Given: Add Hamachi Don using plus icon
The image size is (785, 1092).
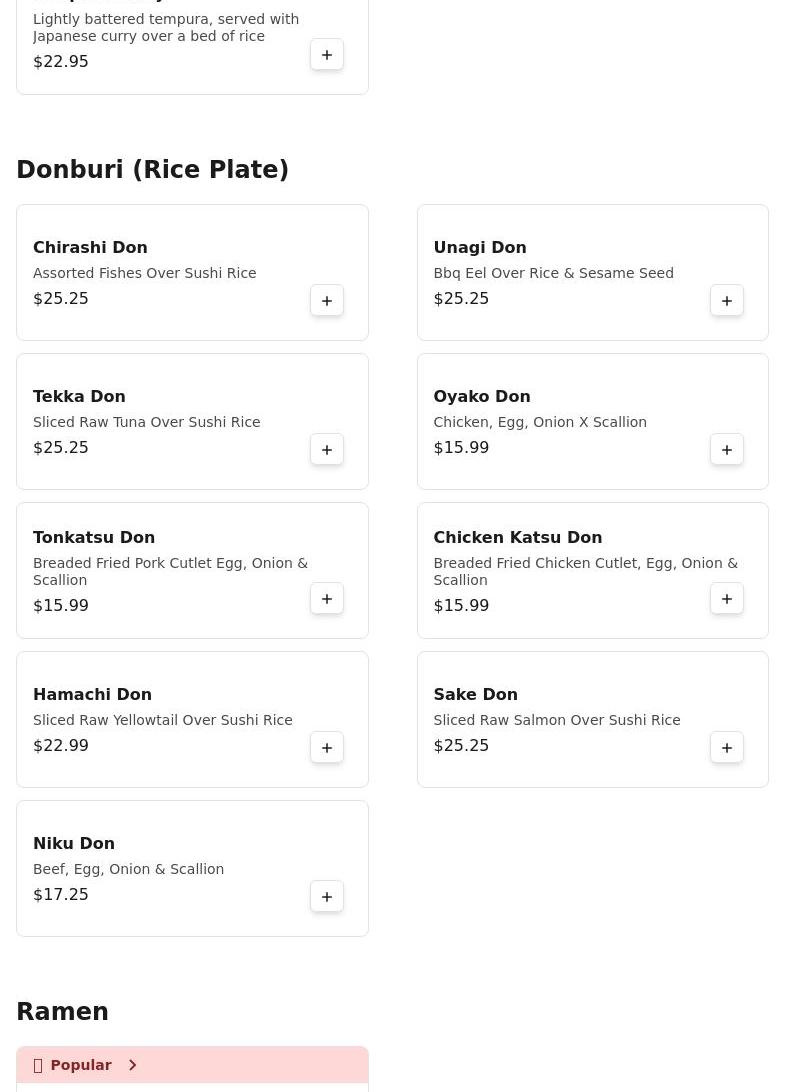Looking at the screenshot, I should [327, 747].
